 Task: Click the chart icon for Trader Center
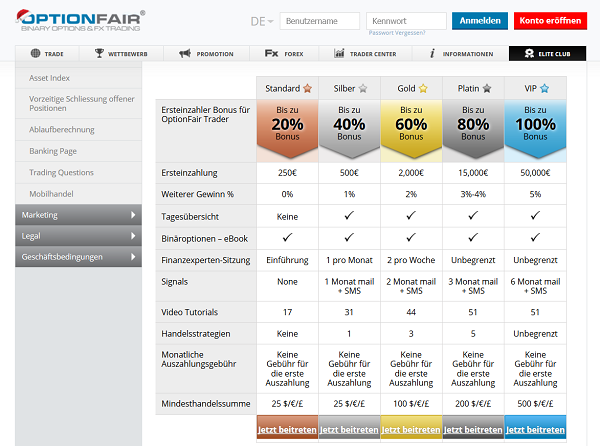339,53
